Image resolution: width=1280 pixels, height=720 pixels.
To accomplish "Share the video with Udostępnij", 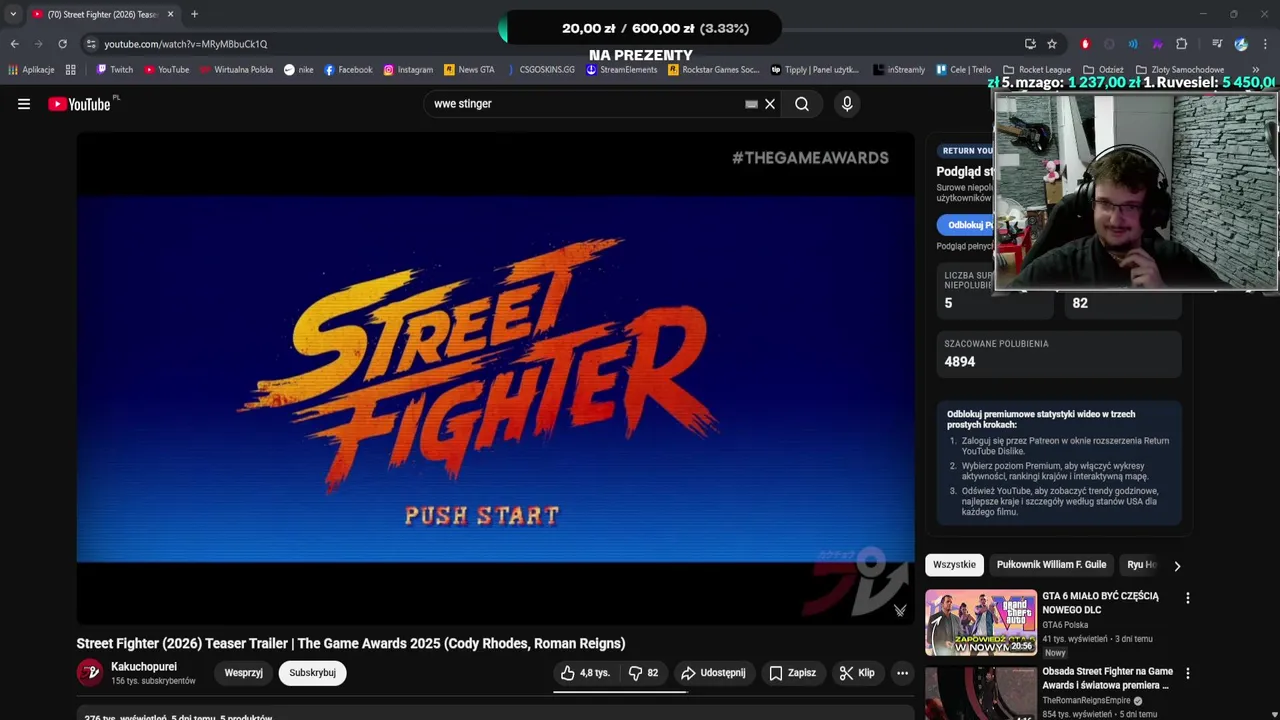I will pyautogui.click(x=713, y=673).
